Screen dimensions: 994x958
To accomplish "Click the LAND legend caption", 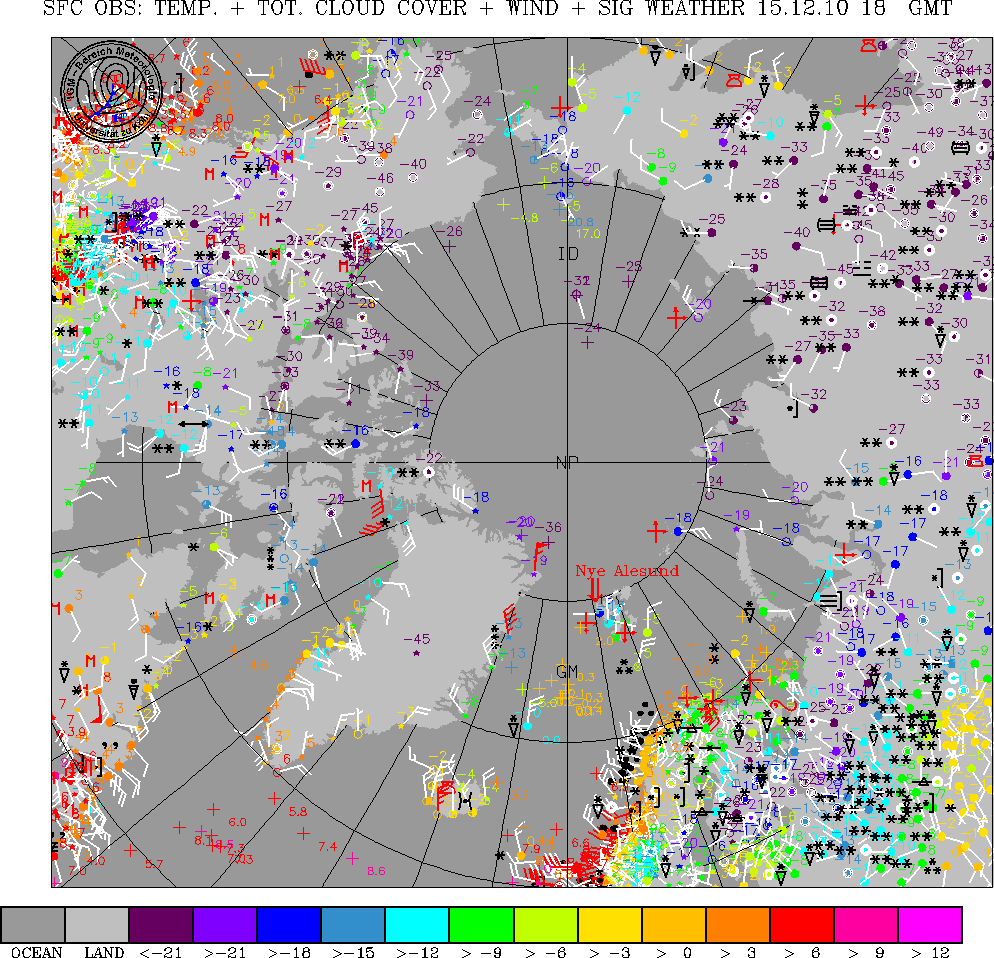I will (104, 952).
